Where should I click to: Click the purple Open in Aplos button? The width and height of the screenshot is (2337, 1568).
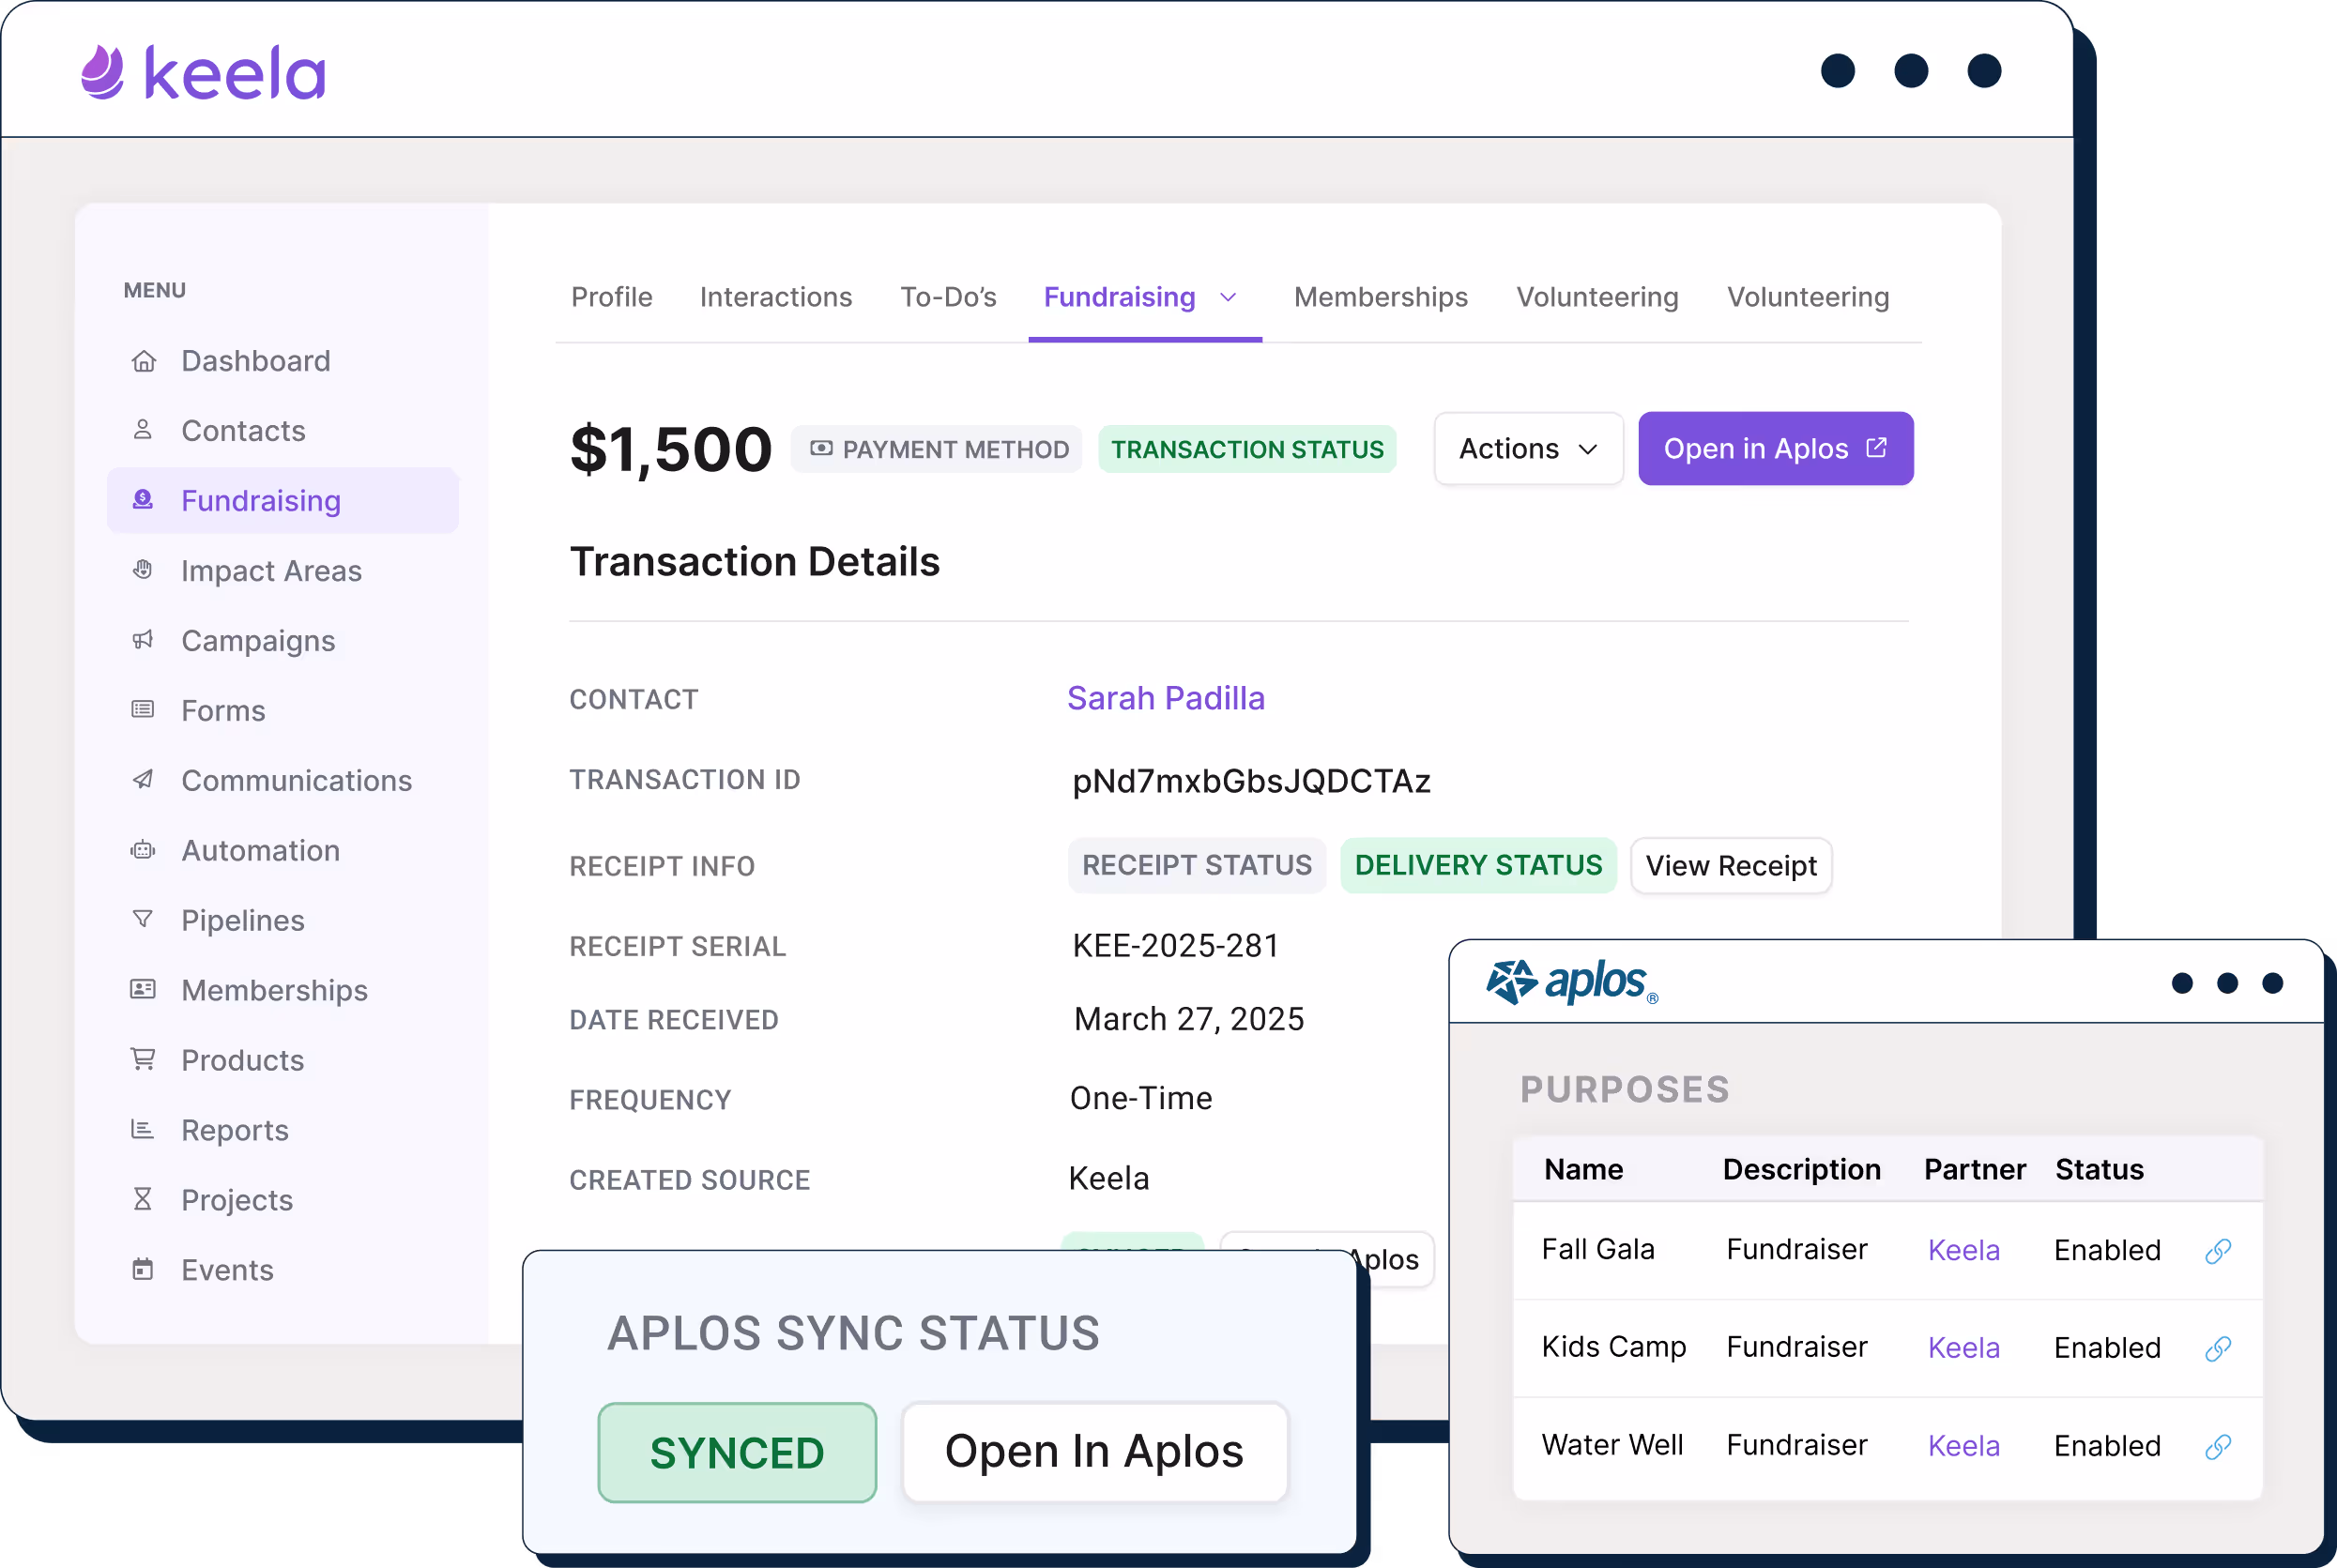1775,449
